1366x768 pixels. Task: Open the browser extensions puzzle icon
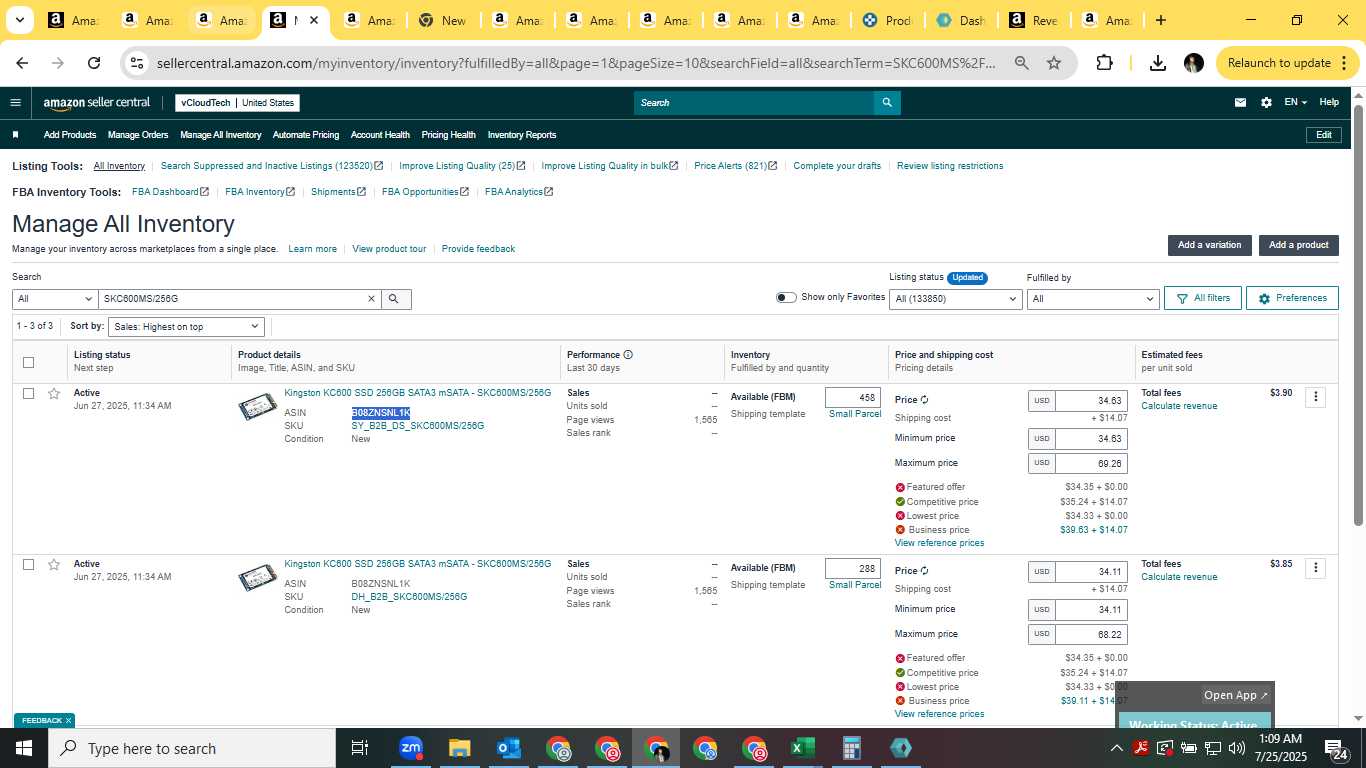pyautogui.click(x=1104, y=63)
